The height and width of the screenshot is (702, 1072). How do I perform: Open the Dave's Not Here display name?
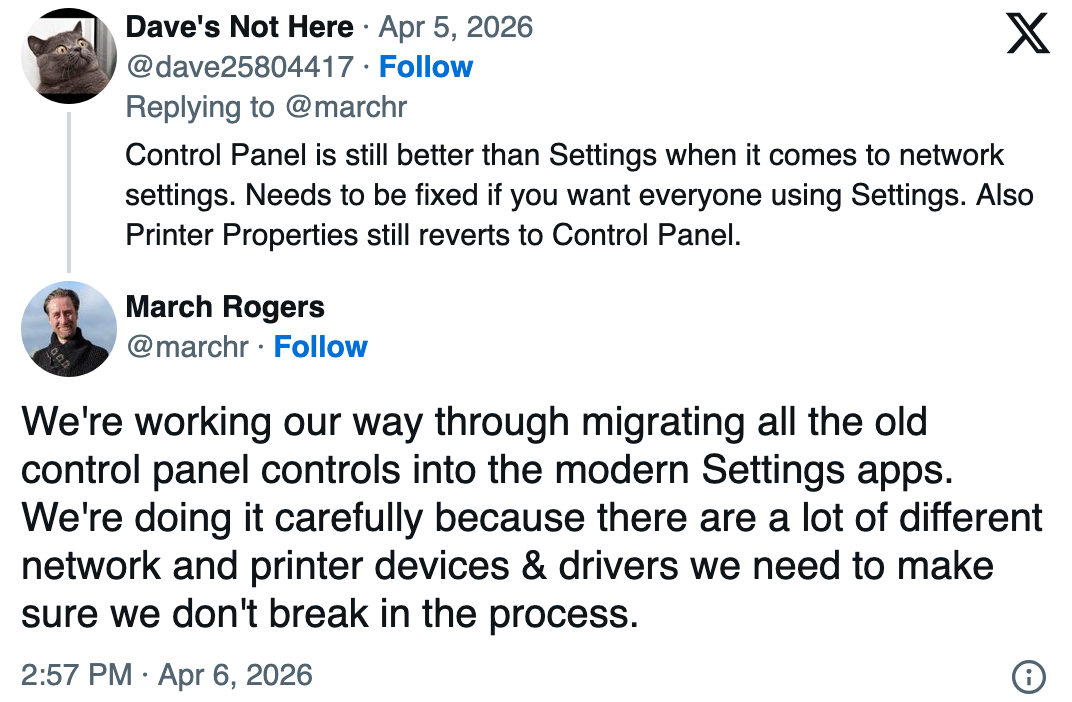point(239,27)
